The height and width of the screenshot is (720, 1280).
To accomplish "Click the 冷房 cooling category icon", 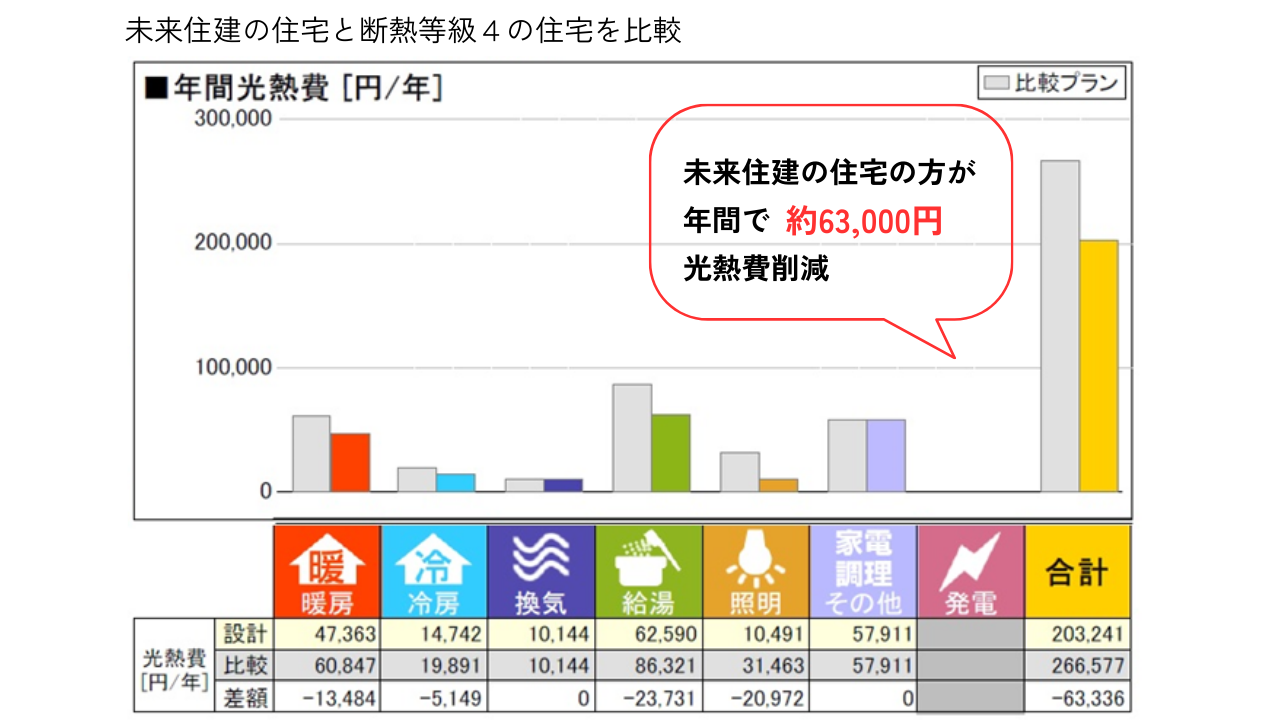I will coord(434,571).
